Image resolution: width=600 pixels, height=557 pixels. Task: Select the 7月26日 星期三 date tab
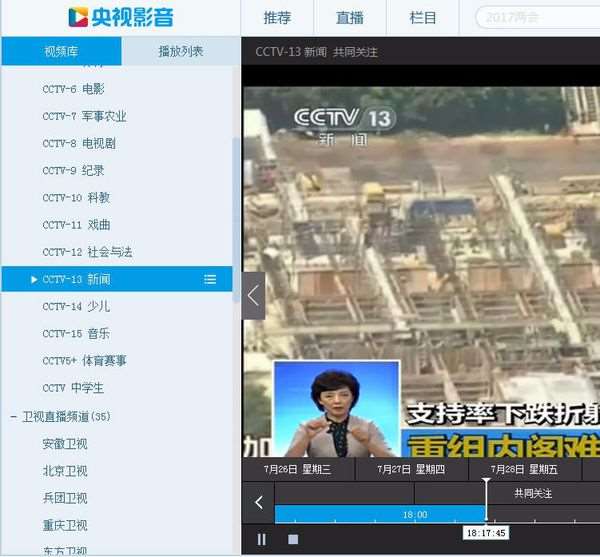(x=298, y=469)
